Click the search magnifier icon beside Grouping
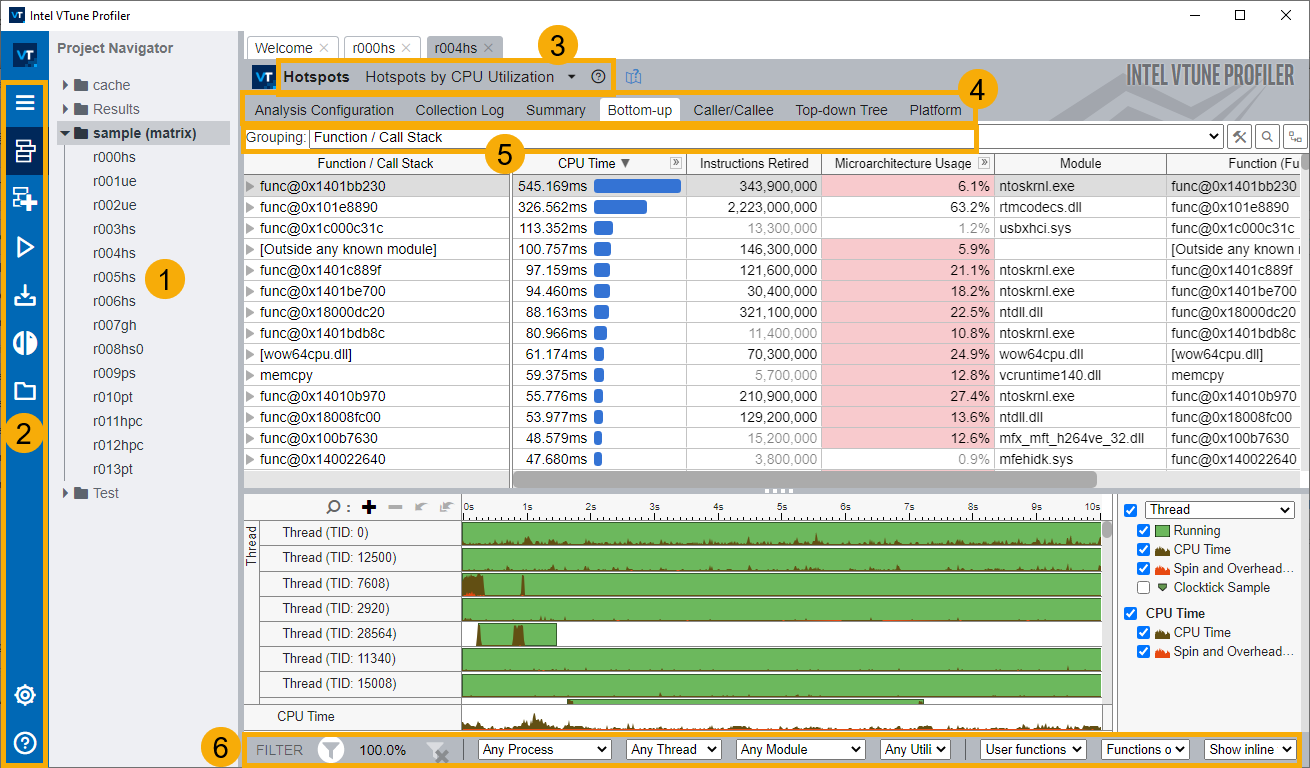The width and height of the screenshot is (1310, 768). (x=1267, y=137)
